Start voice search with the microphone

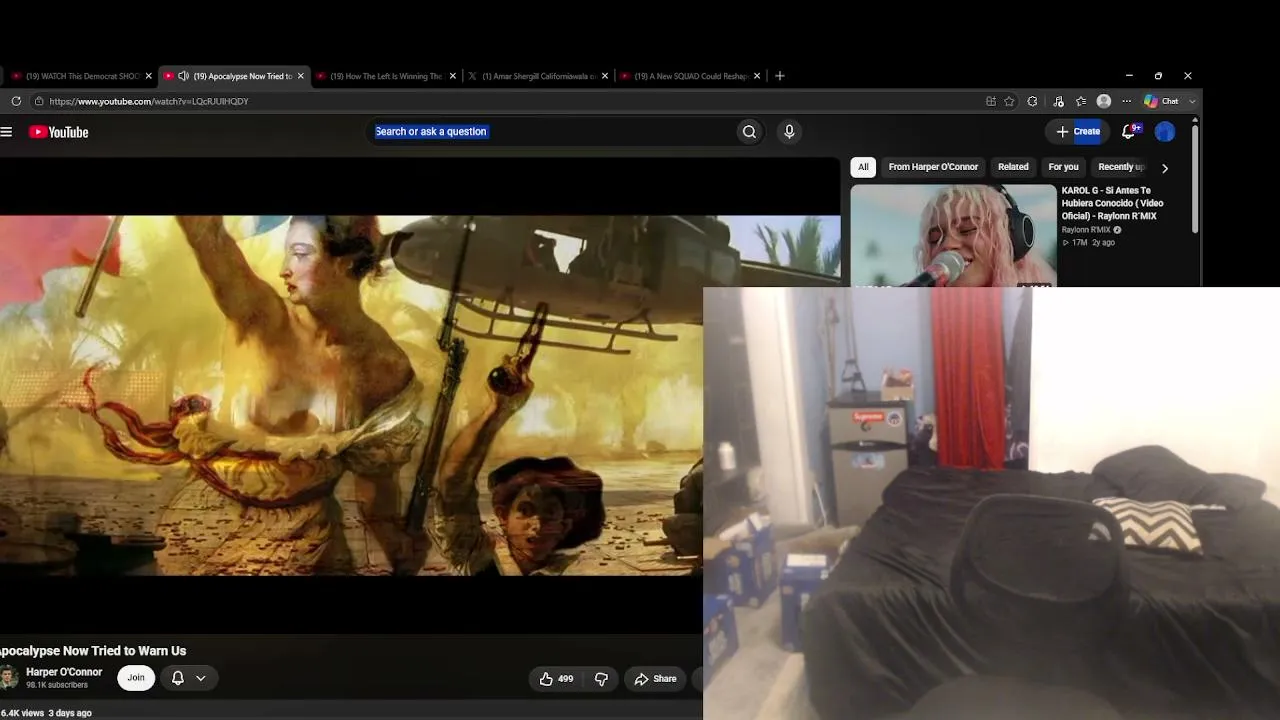click(x=789, y=132)
